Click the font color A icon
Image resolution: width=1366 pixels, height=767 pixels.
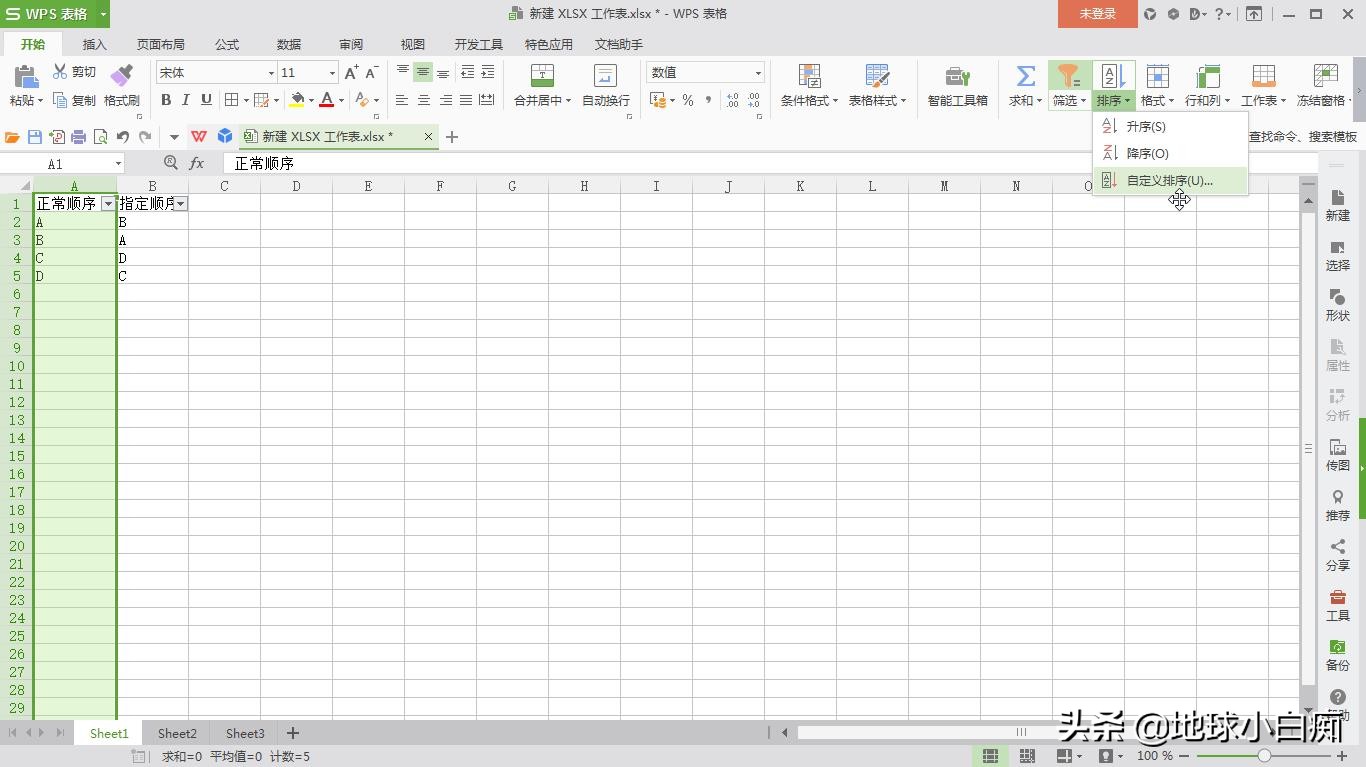(x=326, y=100)
